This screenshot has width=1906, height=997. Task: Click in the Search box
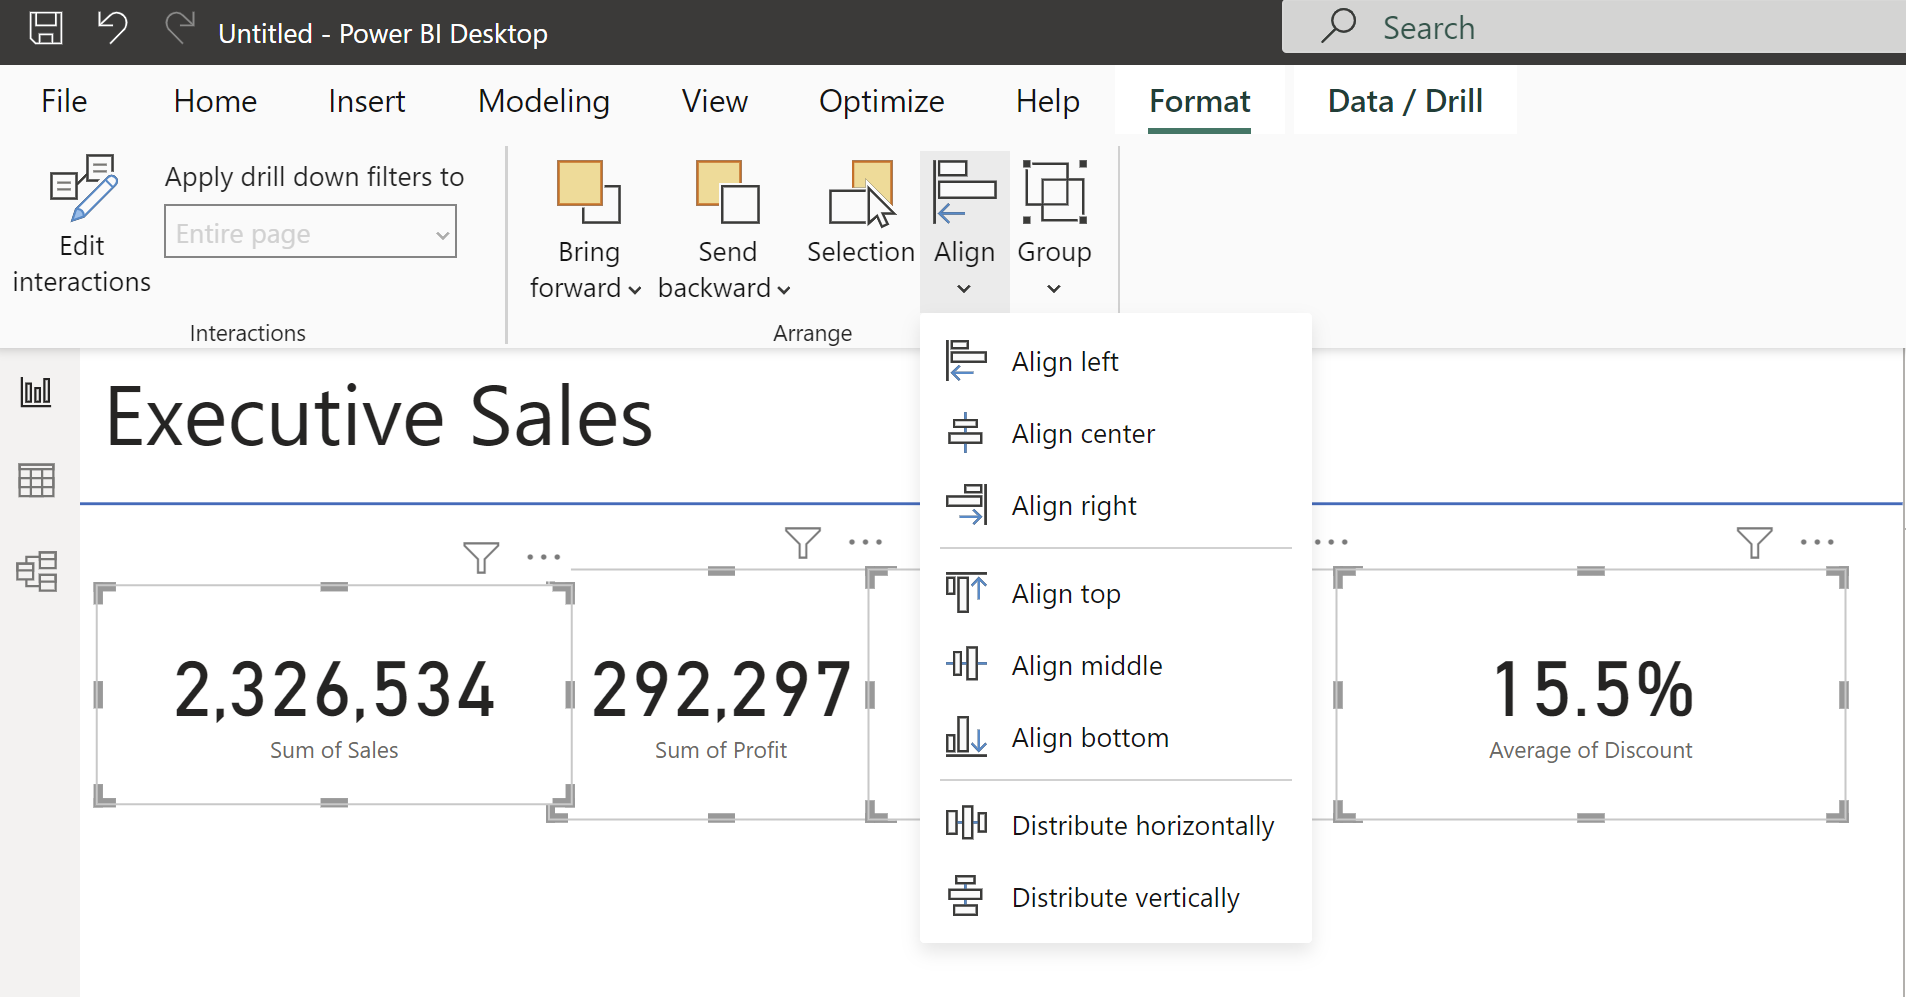1600,28
